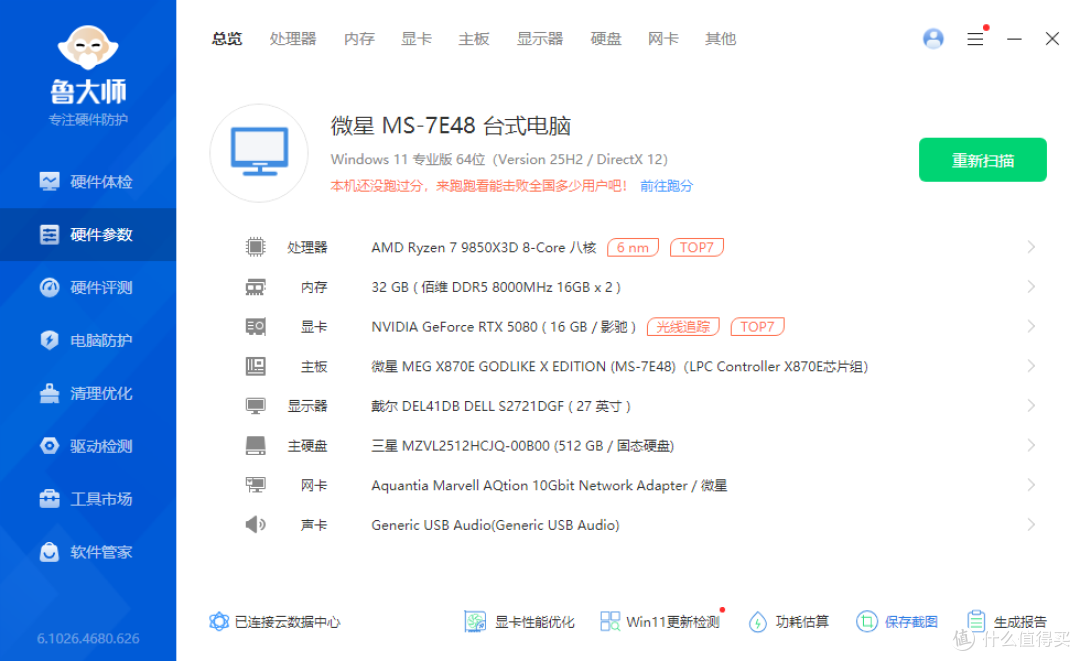Click the 硬件体检 monitor icon
This screenshot has height=661, width=1080.
pyautogui.click(x=50, y=182)
